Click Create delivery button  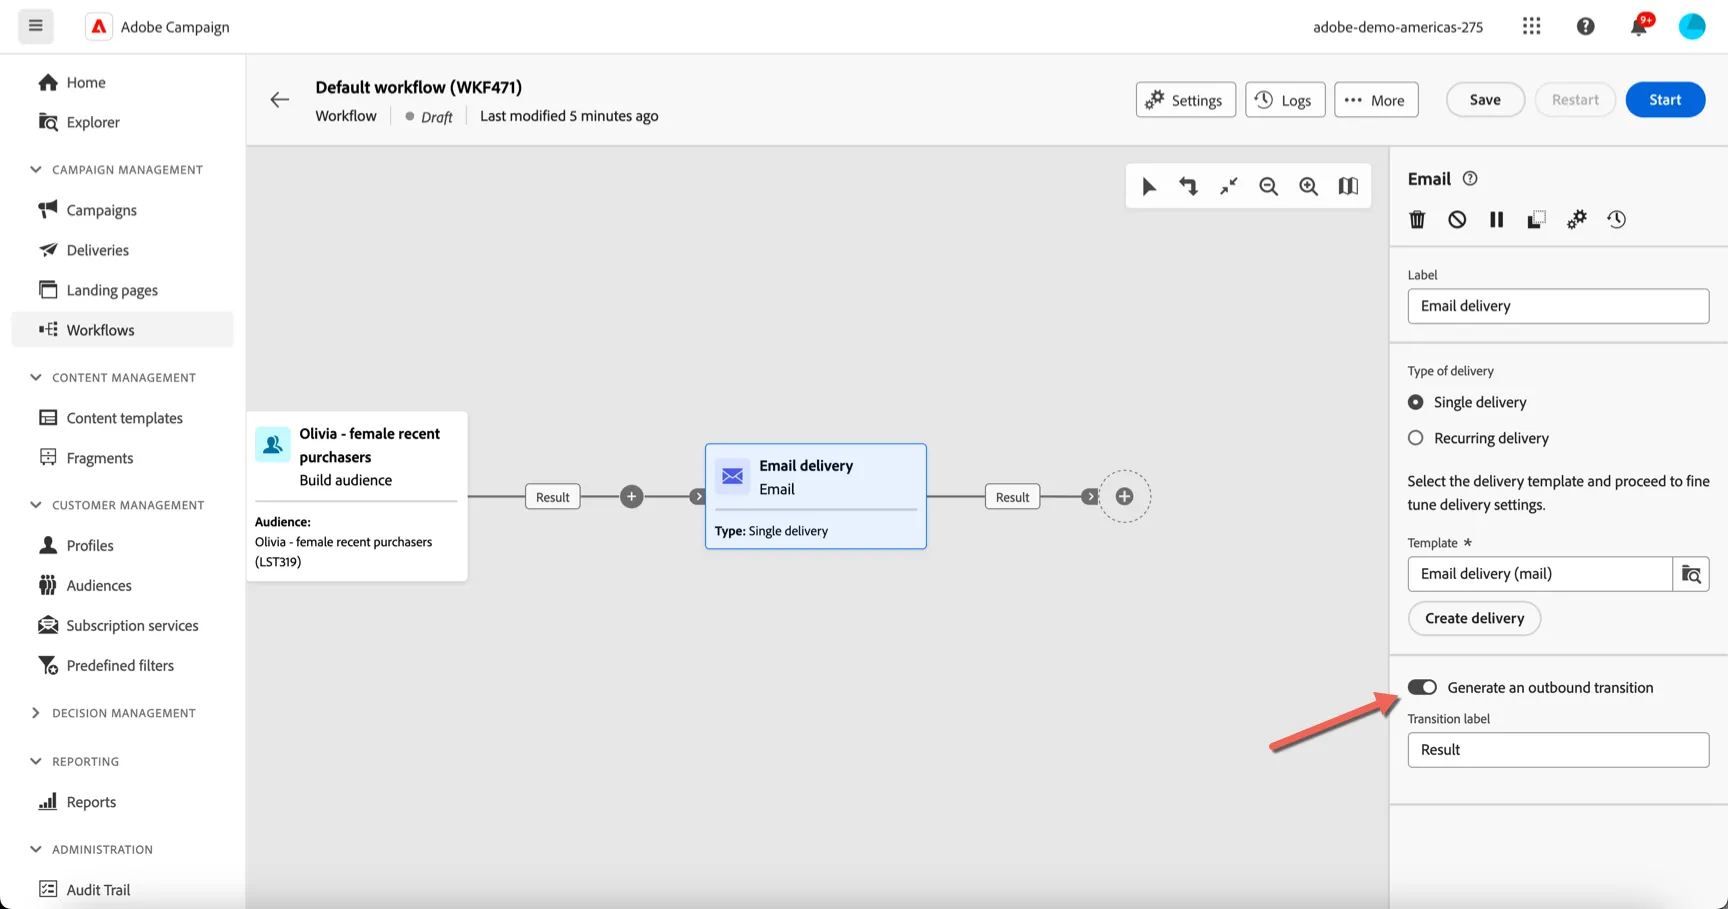[1474, 618]
